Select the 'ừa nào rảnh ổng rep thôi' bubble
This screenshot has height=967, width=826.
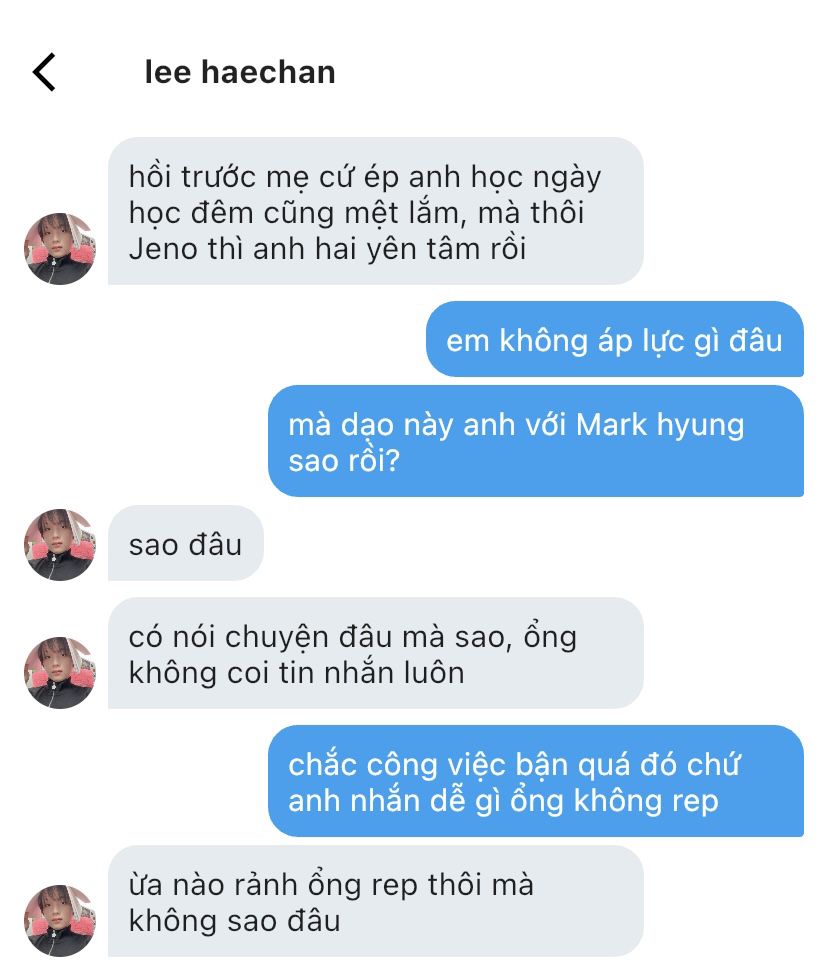[376, 901]
